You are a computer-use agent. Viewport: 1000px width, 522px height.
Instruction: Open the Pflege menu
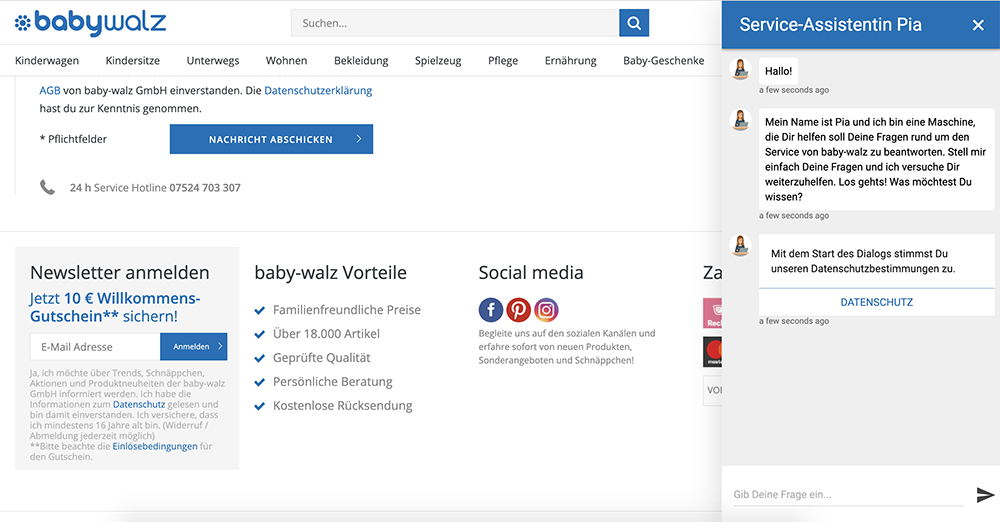[503, 61]
